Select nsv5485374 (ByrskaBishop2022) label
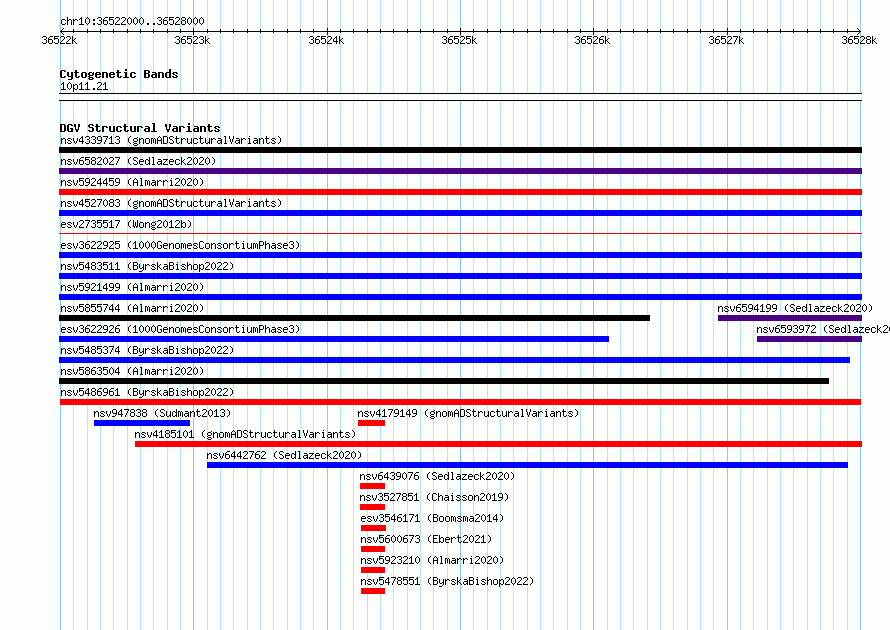Viewport: 890px width, 630px height. tap(147, 350)
